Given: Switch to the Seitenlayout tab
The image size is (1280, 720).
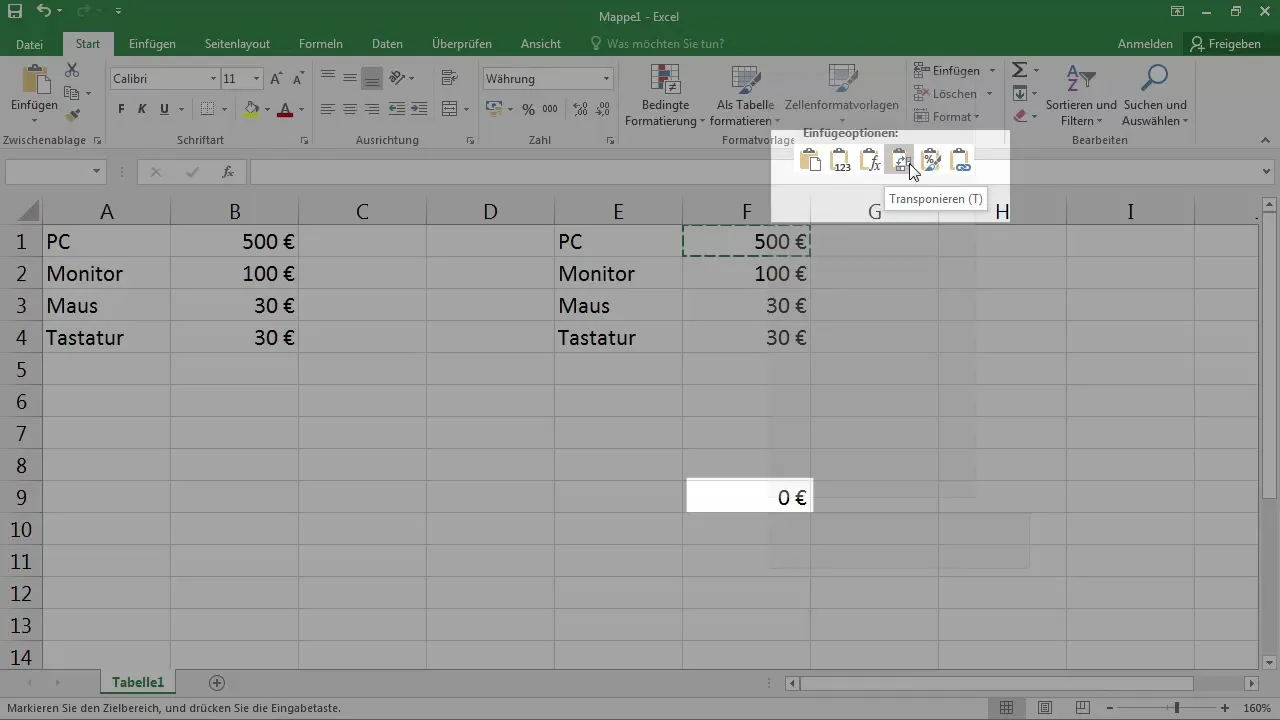Looking at the screenshot, I should [237, 44].
